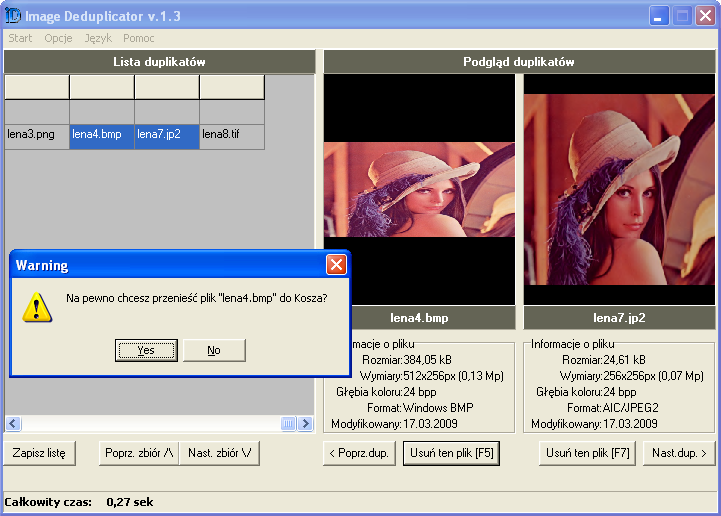Screen dimensions: 721x516
Task: Select lena3.png in the duplicate list
Action: [37, 137]
